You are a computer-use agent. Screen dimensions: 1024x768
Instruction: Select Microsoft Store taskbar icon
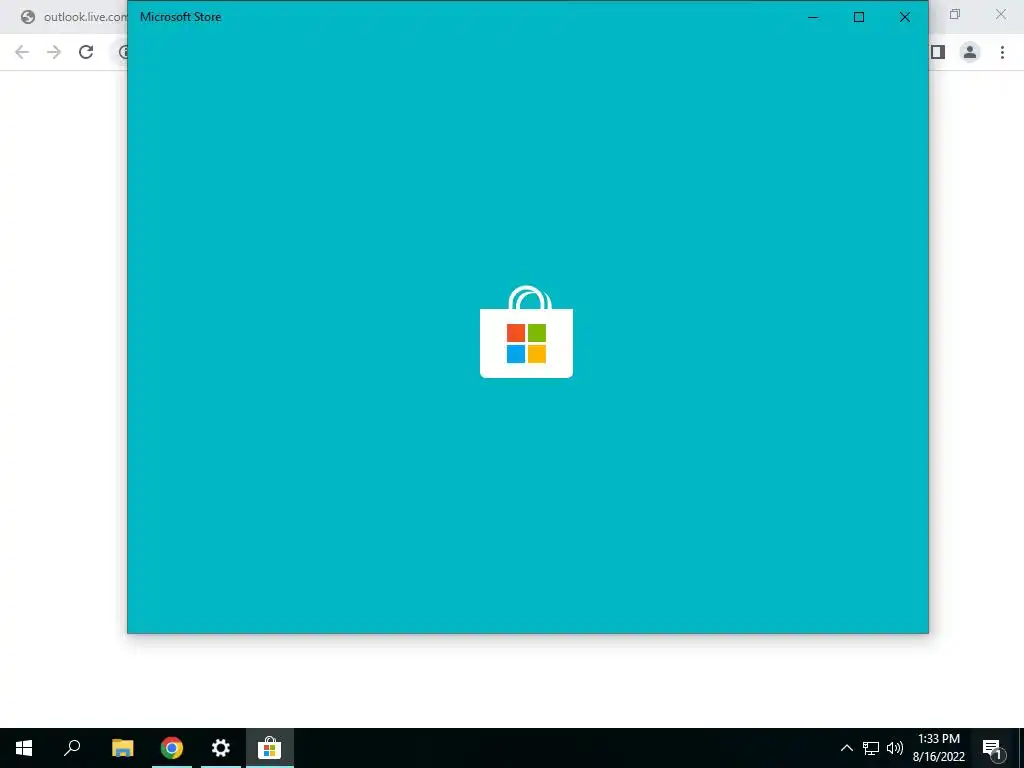click(270, 748)
